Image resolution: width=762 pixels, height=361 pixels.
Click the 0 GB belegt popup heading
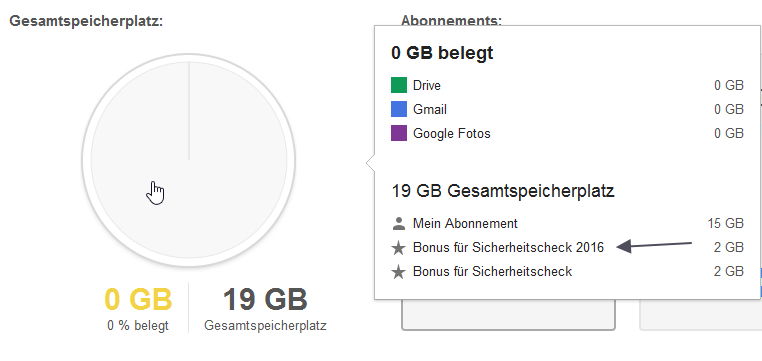(442, 52)
